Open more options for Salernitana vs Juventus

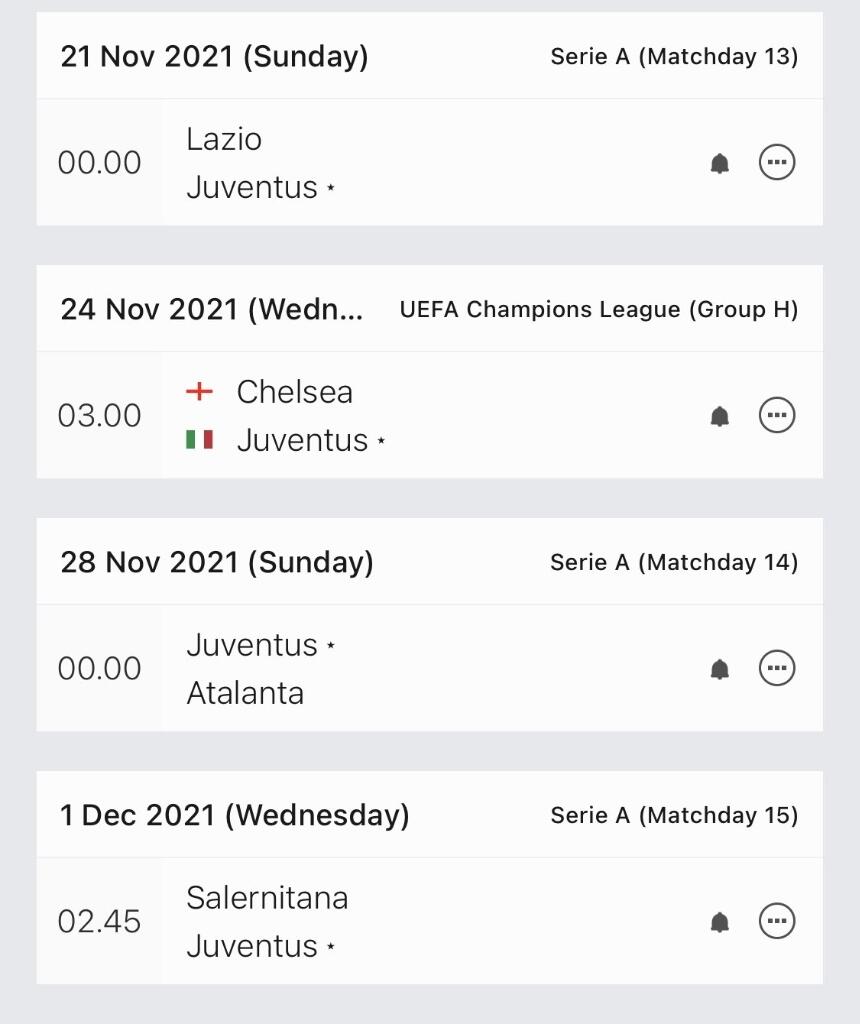pos(777,921)
